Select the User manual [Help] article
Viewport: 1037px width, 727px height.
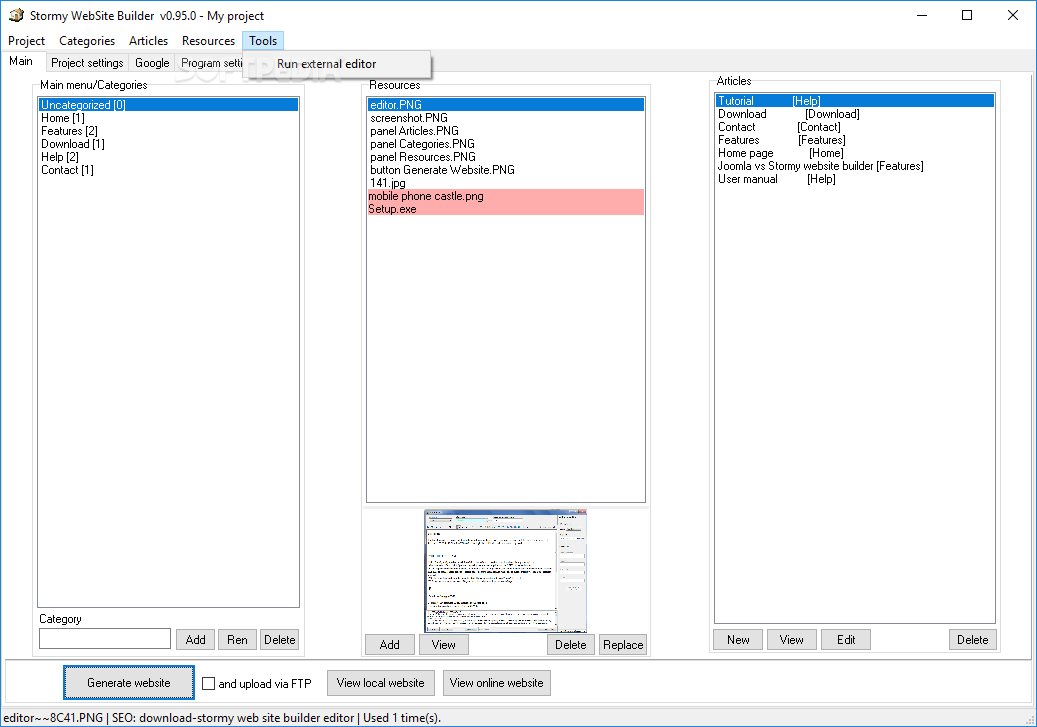[855, 179]
